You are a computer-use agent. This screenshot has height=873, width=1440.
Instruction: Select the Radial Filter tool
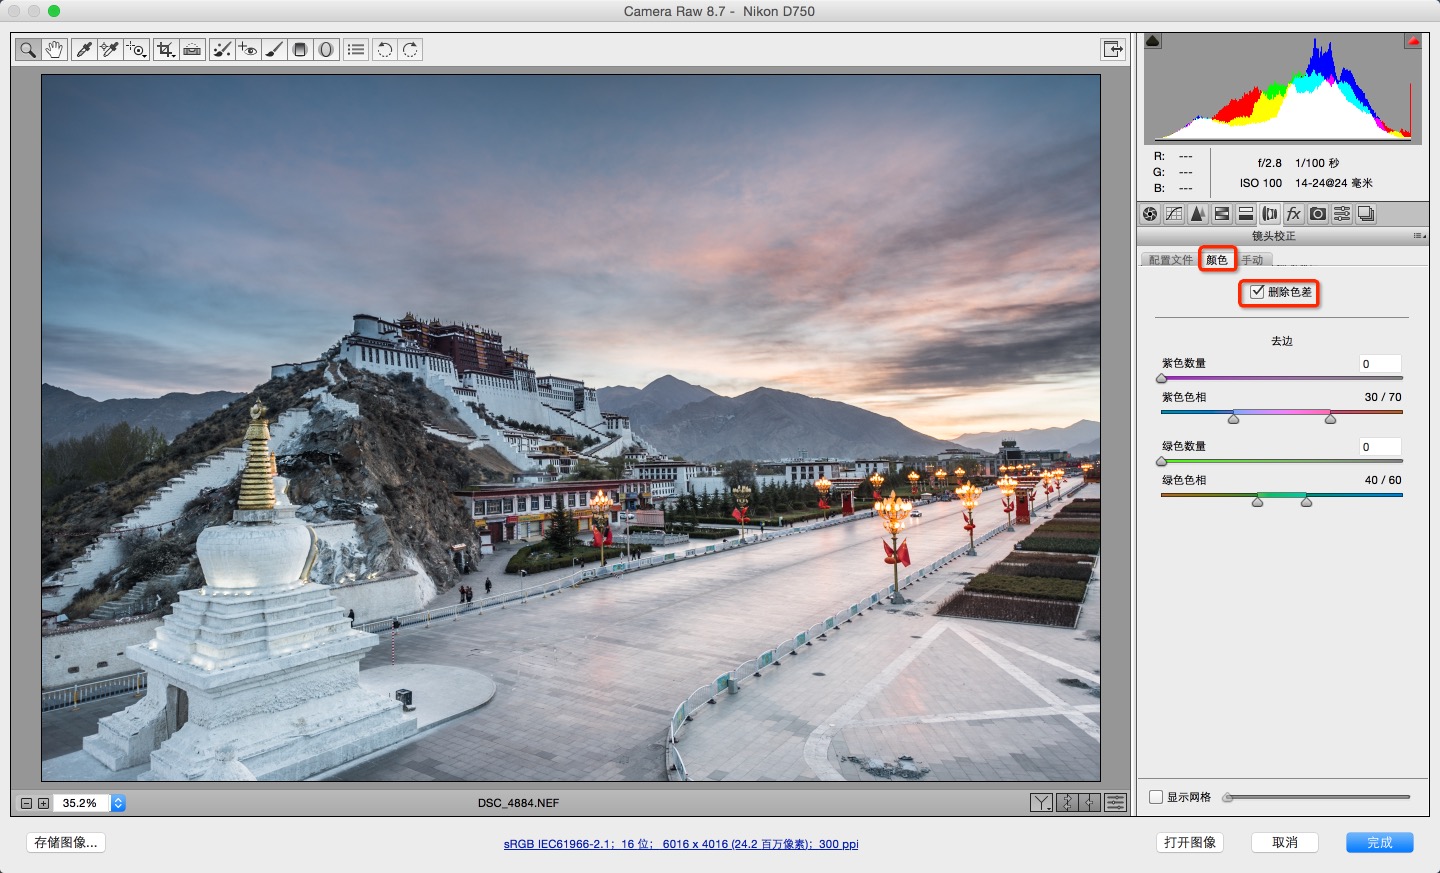pyautogui.click(x=326, y=49)
